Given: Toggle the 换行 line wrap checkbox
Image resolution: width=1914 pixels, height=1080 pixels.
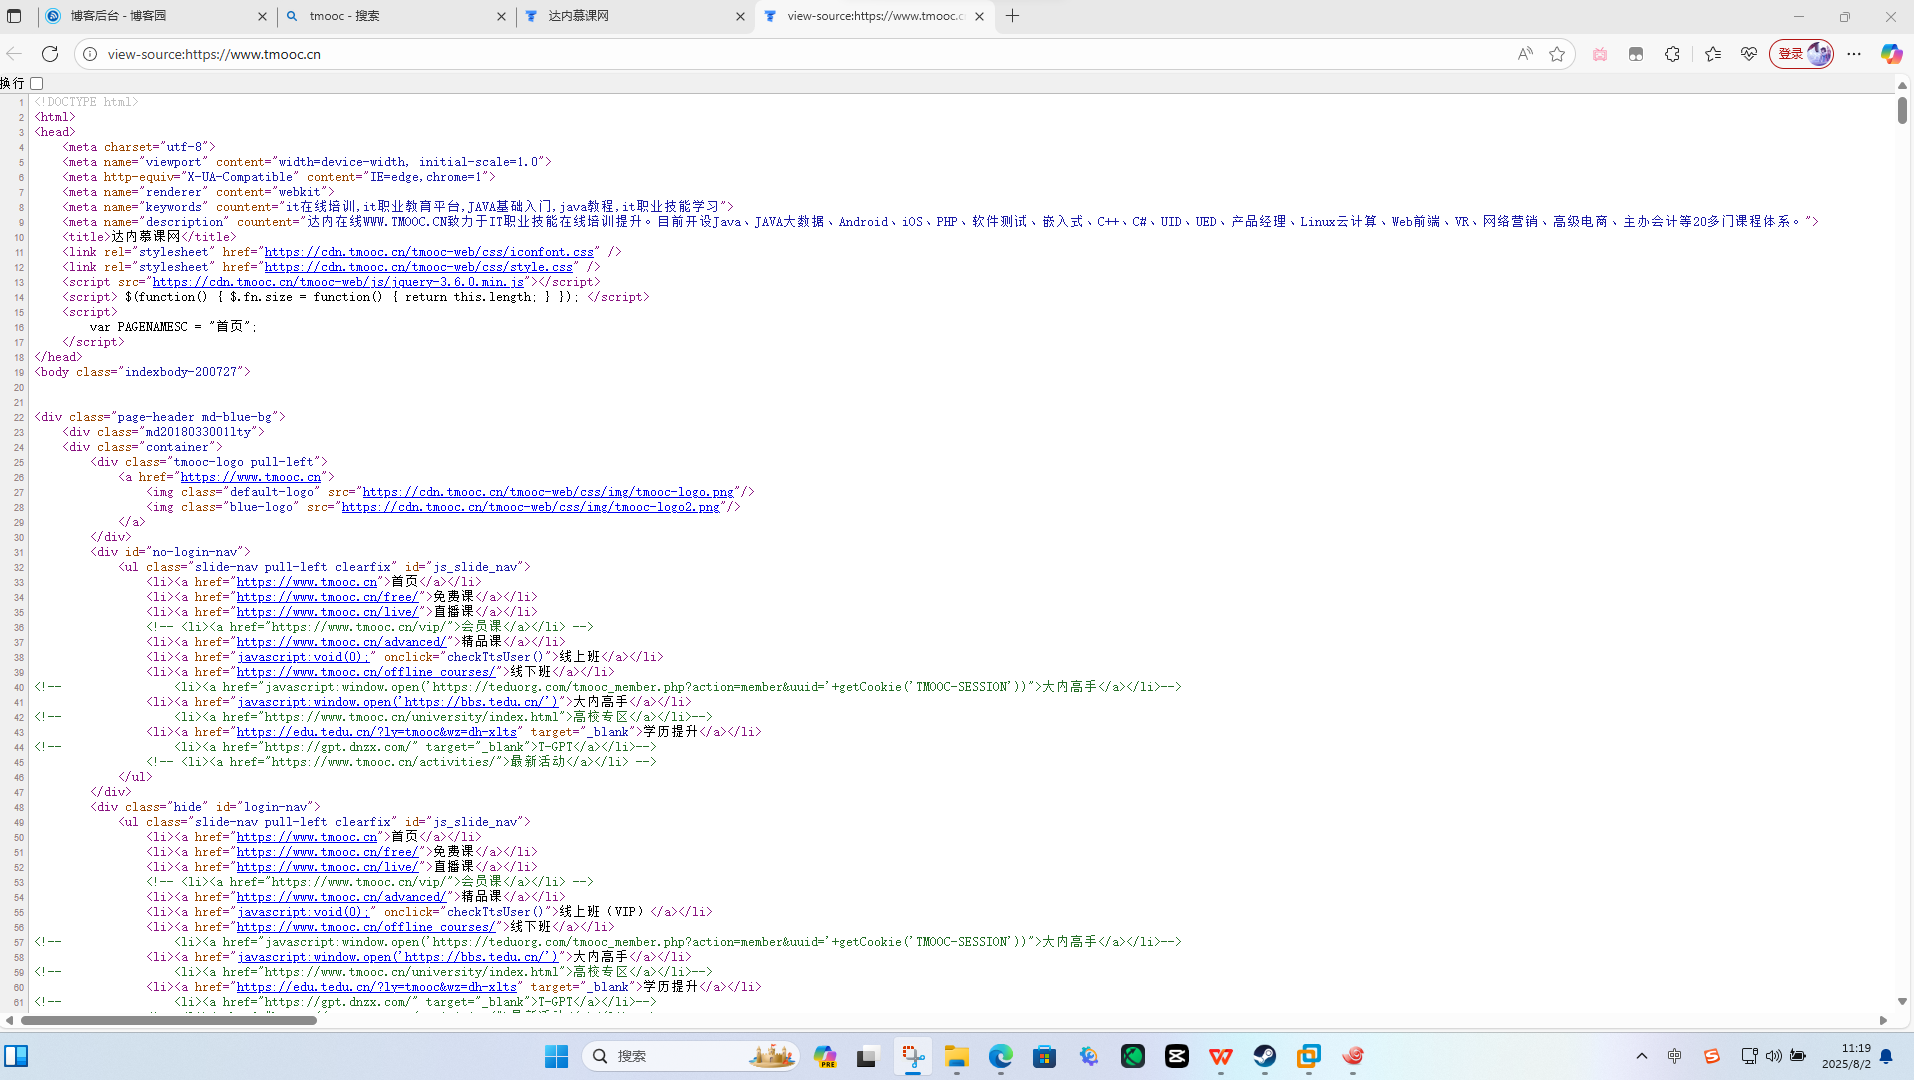Looking at the screenshot, I should pyautogui.click(x=37, y=83).
